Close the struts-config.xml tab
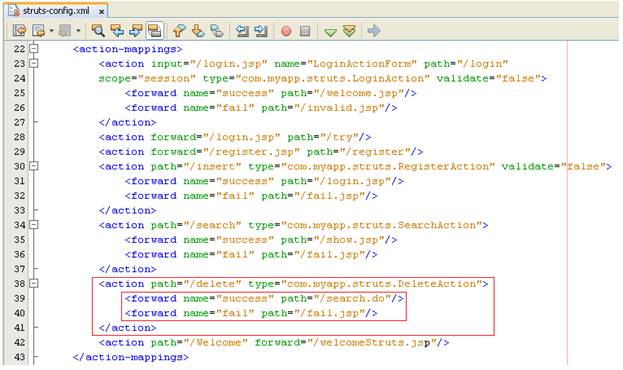 point(101,12)
